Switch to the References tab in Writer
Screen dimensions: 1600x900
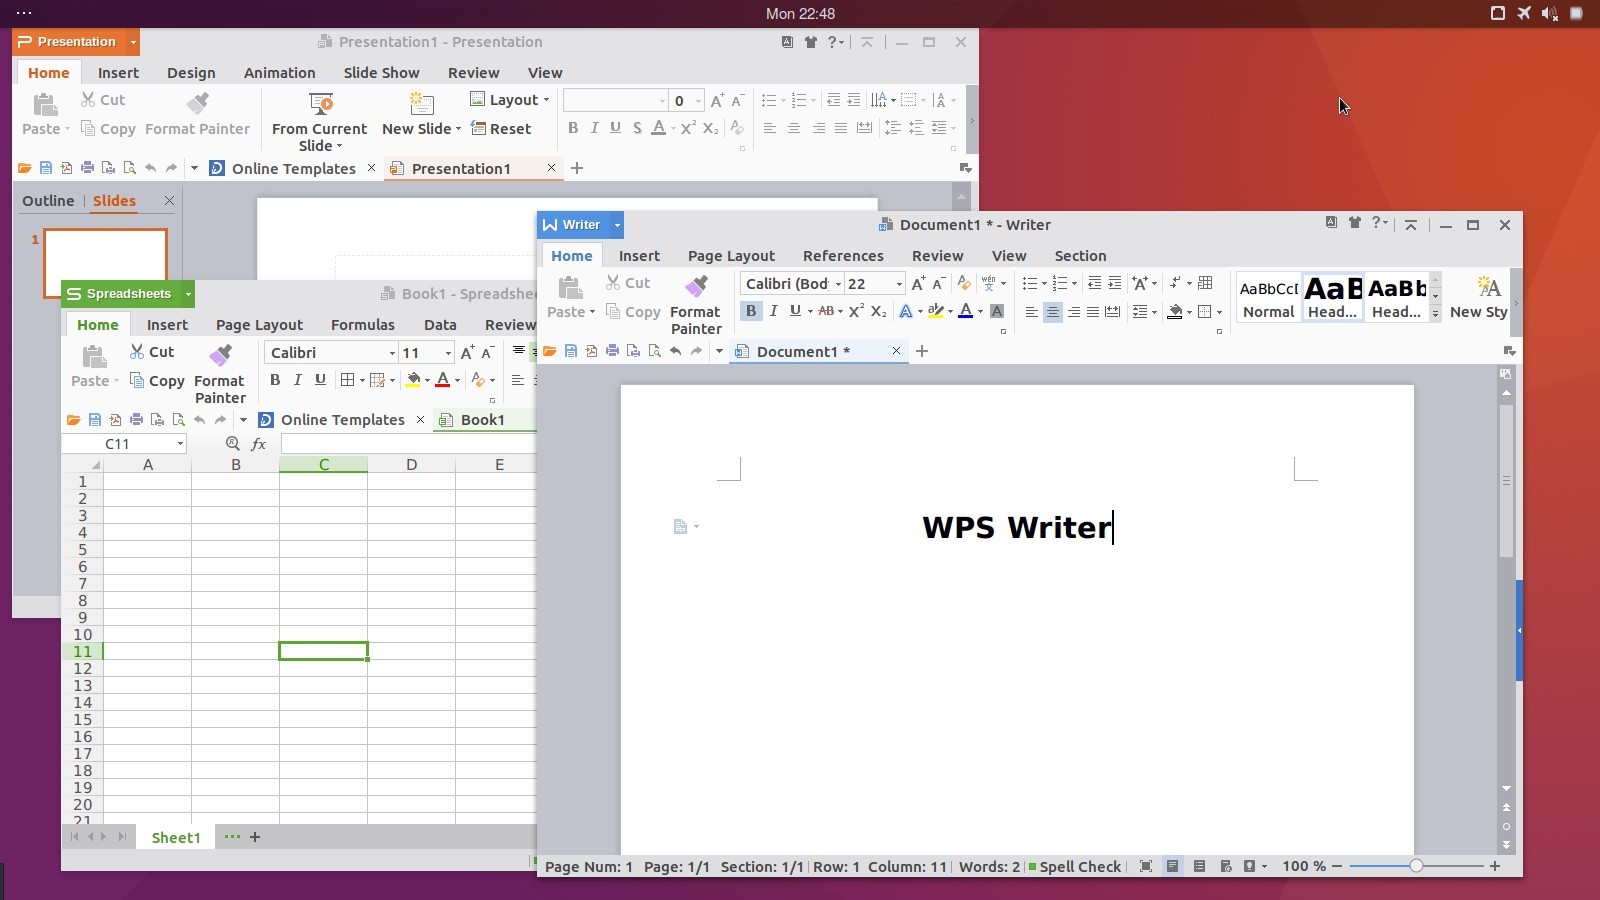[843, 256]
